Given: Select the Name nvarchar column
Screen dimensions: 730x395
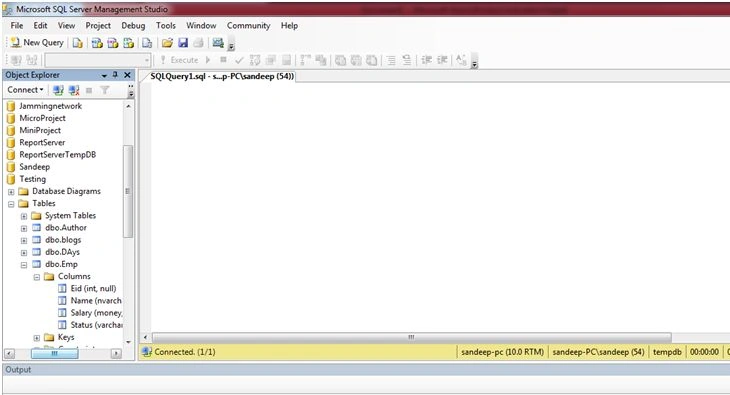Looking at the screenshot, I should coord(96,300).
